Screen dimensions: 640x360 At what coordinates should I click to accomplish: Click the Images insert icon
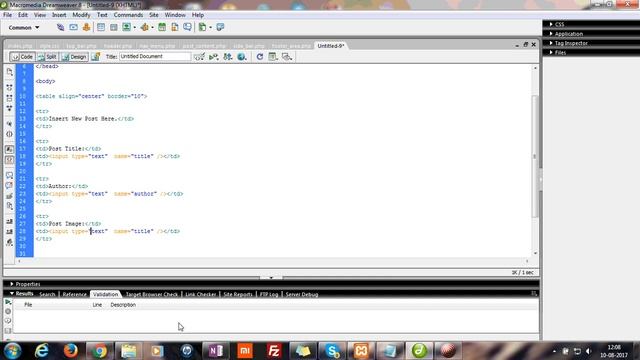coord(127,27)
